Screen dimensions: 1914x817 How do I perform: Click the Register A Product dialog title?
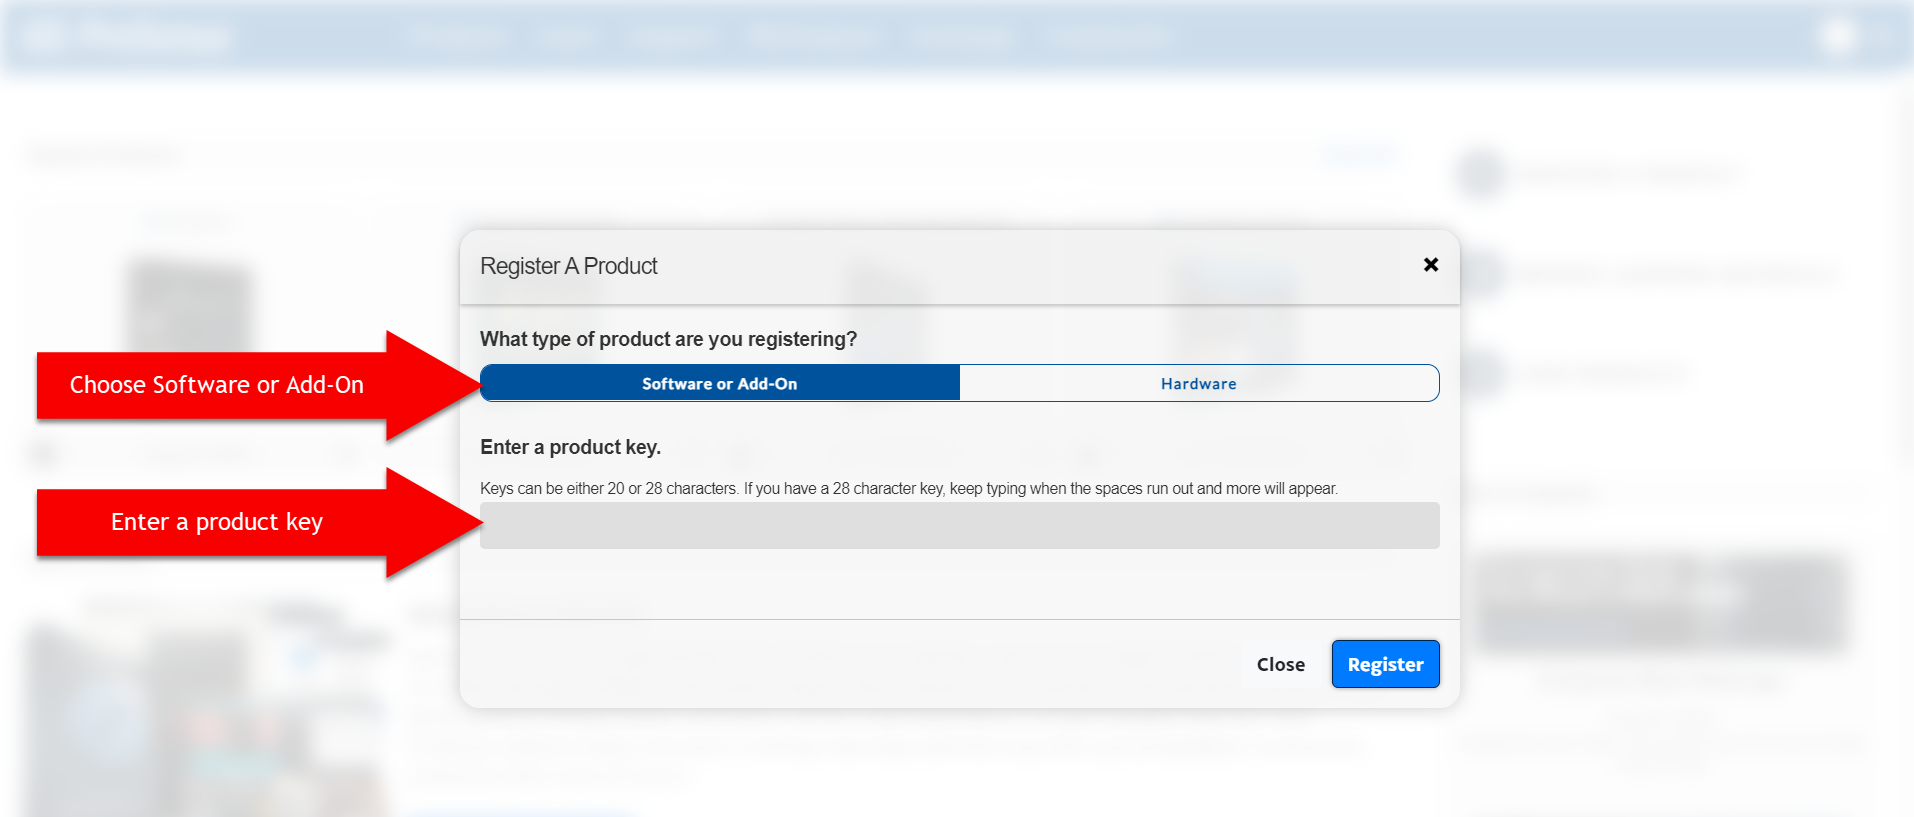click(568, 266)
